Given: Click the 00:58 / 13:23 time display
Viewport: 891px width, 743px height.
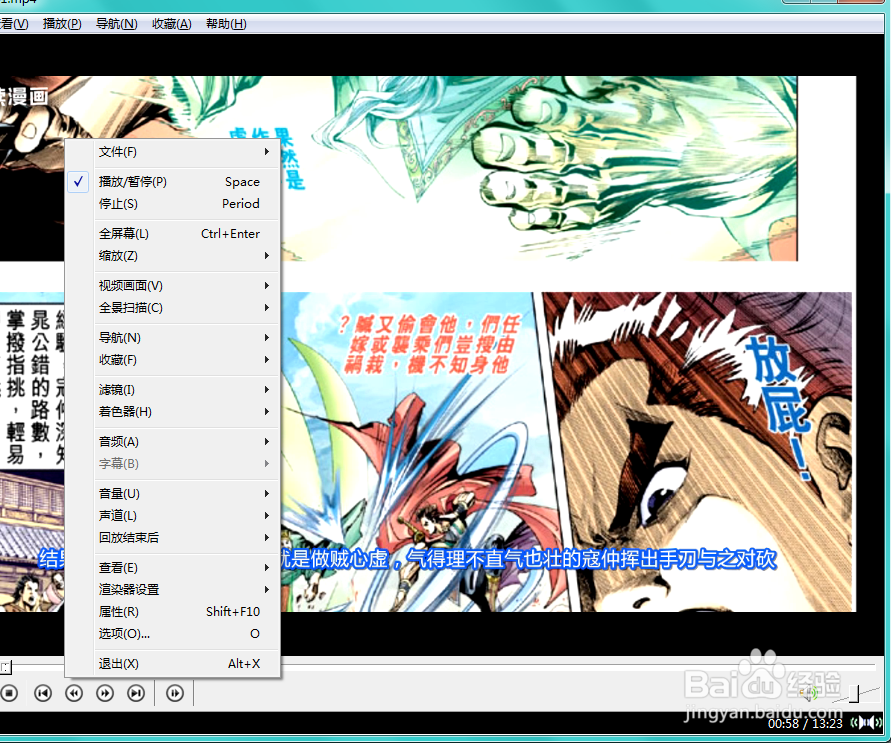Looking at the screenshot, I should tap(805, 723).
